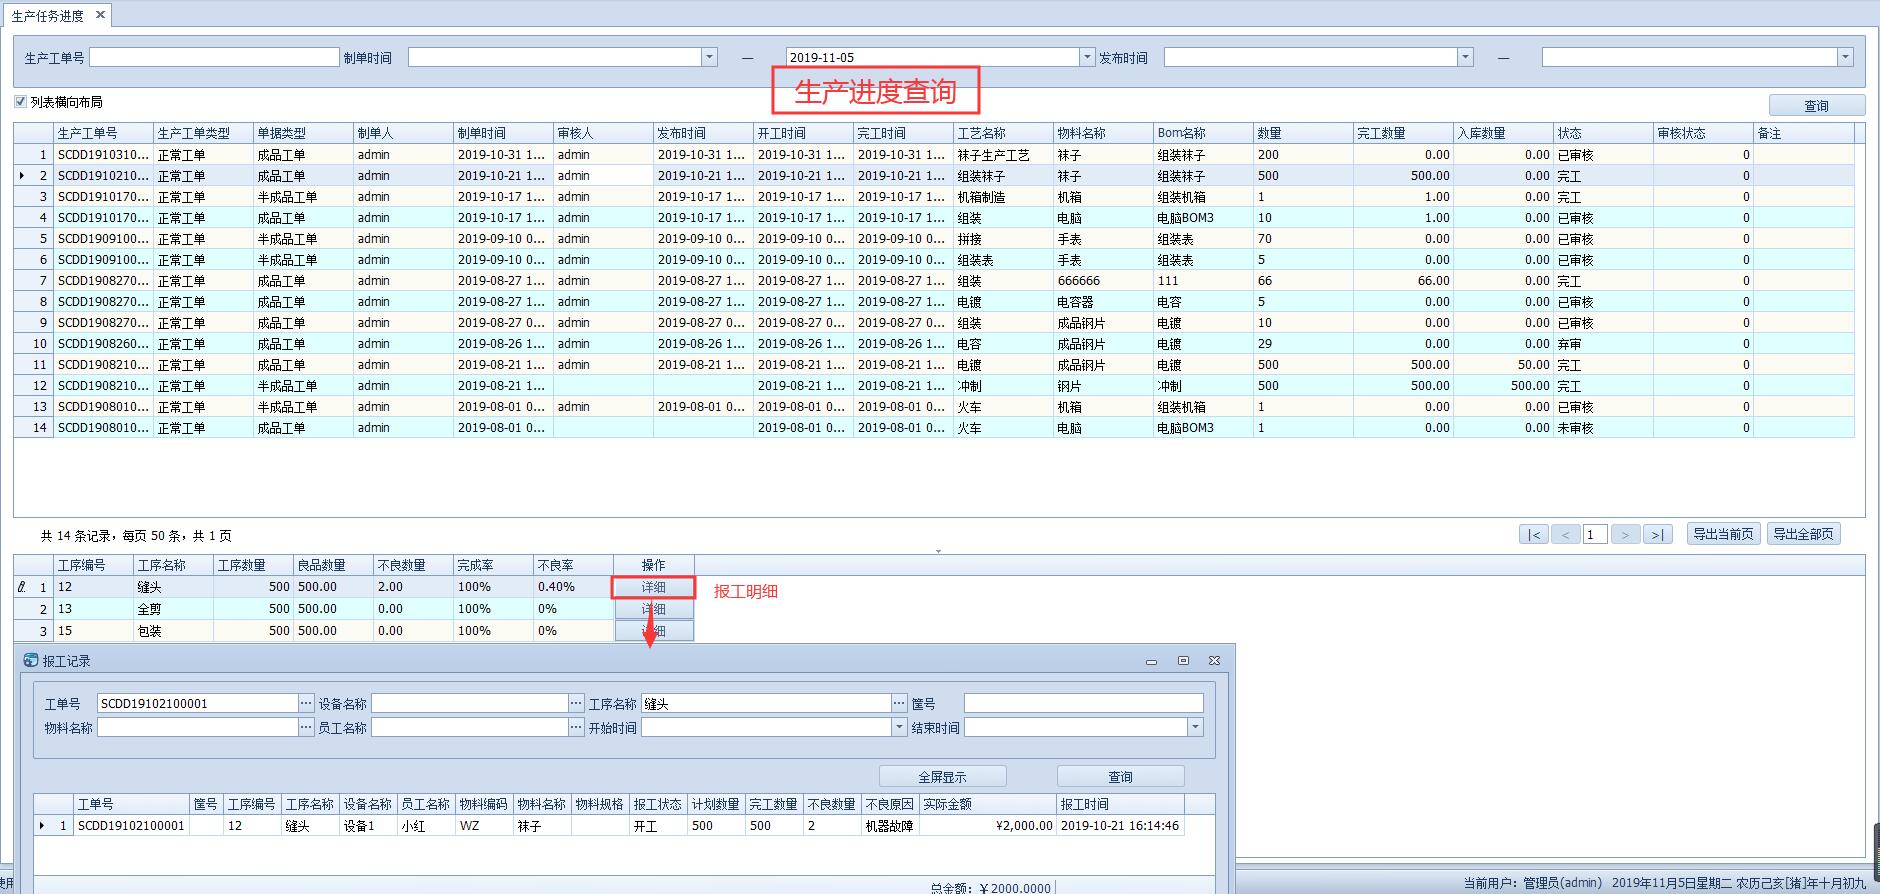Go to next page of records
The height and width of the screenshot is (894, 1880).
point(1626,534)
